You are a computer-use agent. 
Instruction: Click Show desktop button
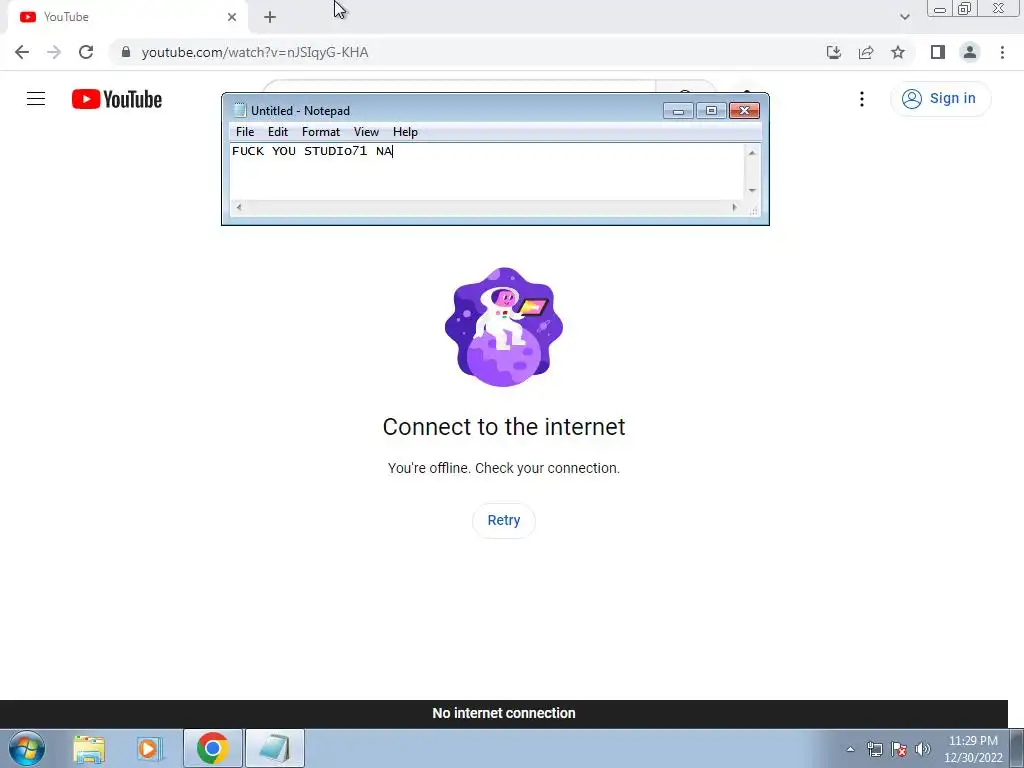[1017, 748]
